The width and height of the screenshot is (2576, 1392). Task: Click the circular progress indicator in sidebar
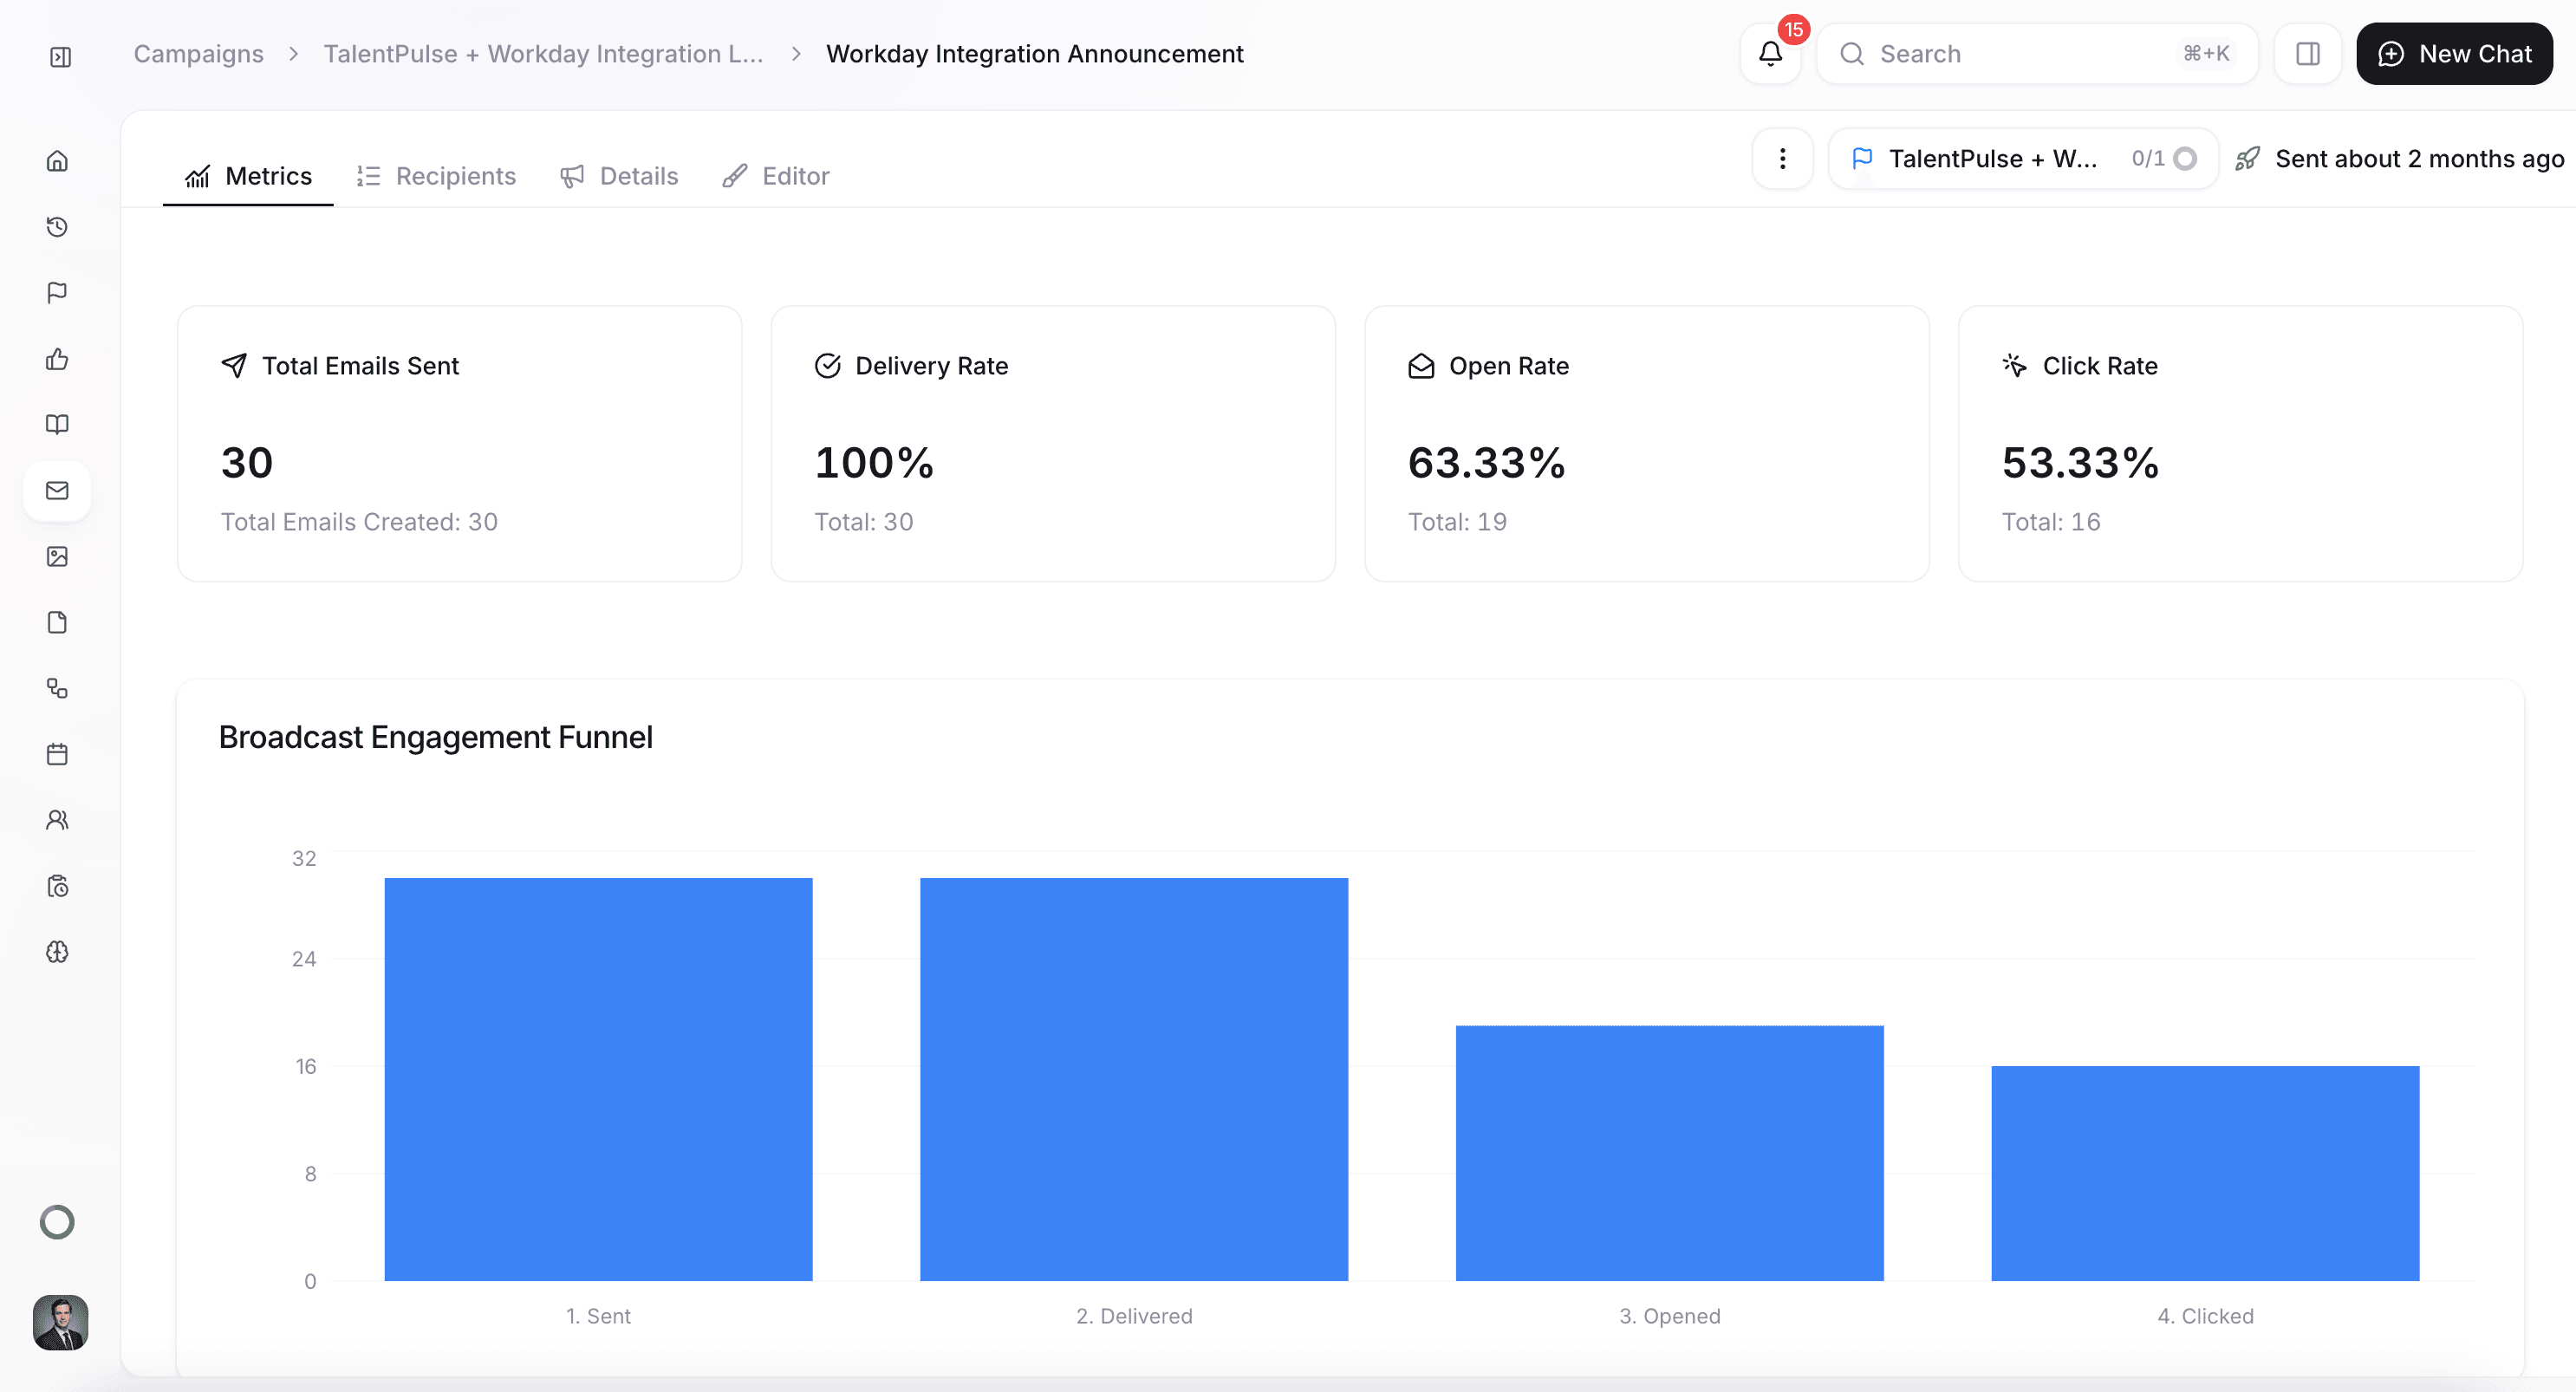pyautogui.click(x=57, y=1222)
